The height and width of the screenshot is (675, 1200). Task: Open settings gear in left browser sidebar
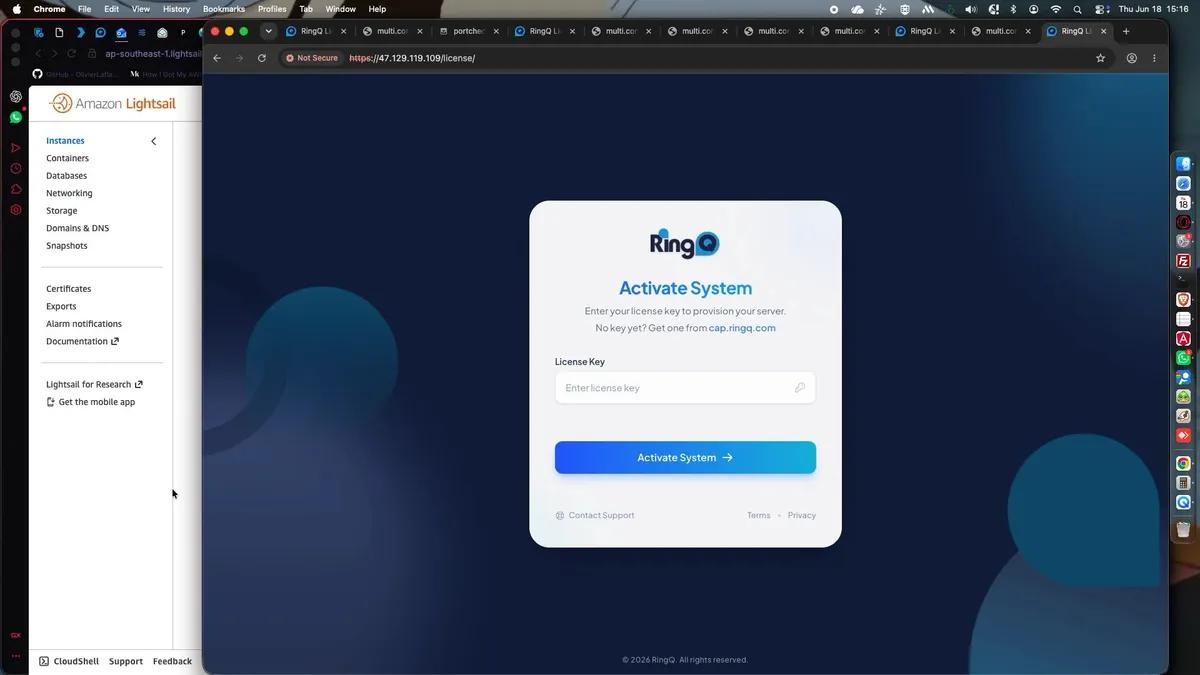[16, 210]
